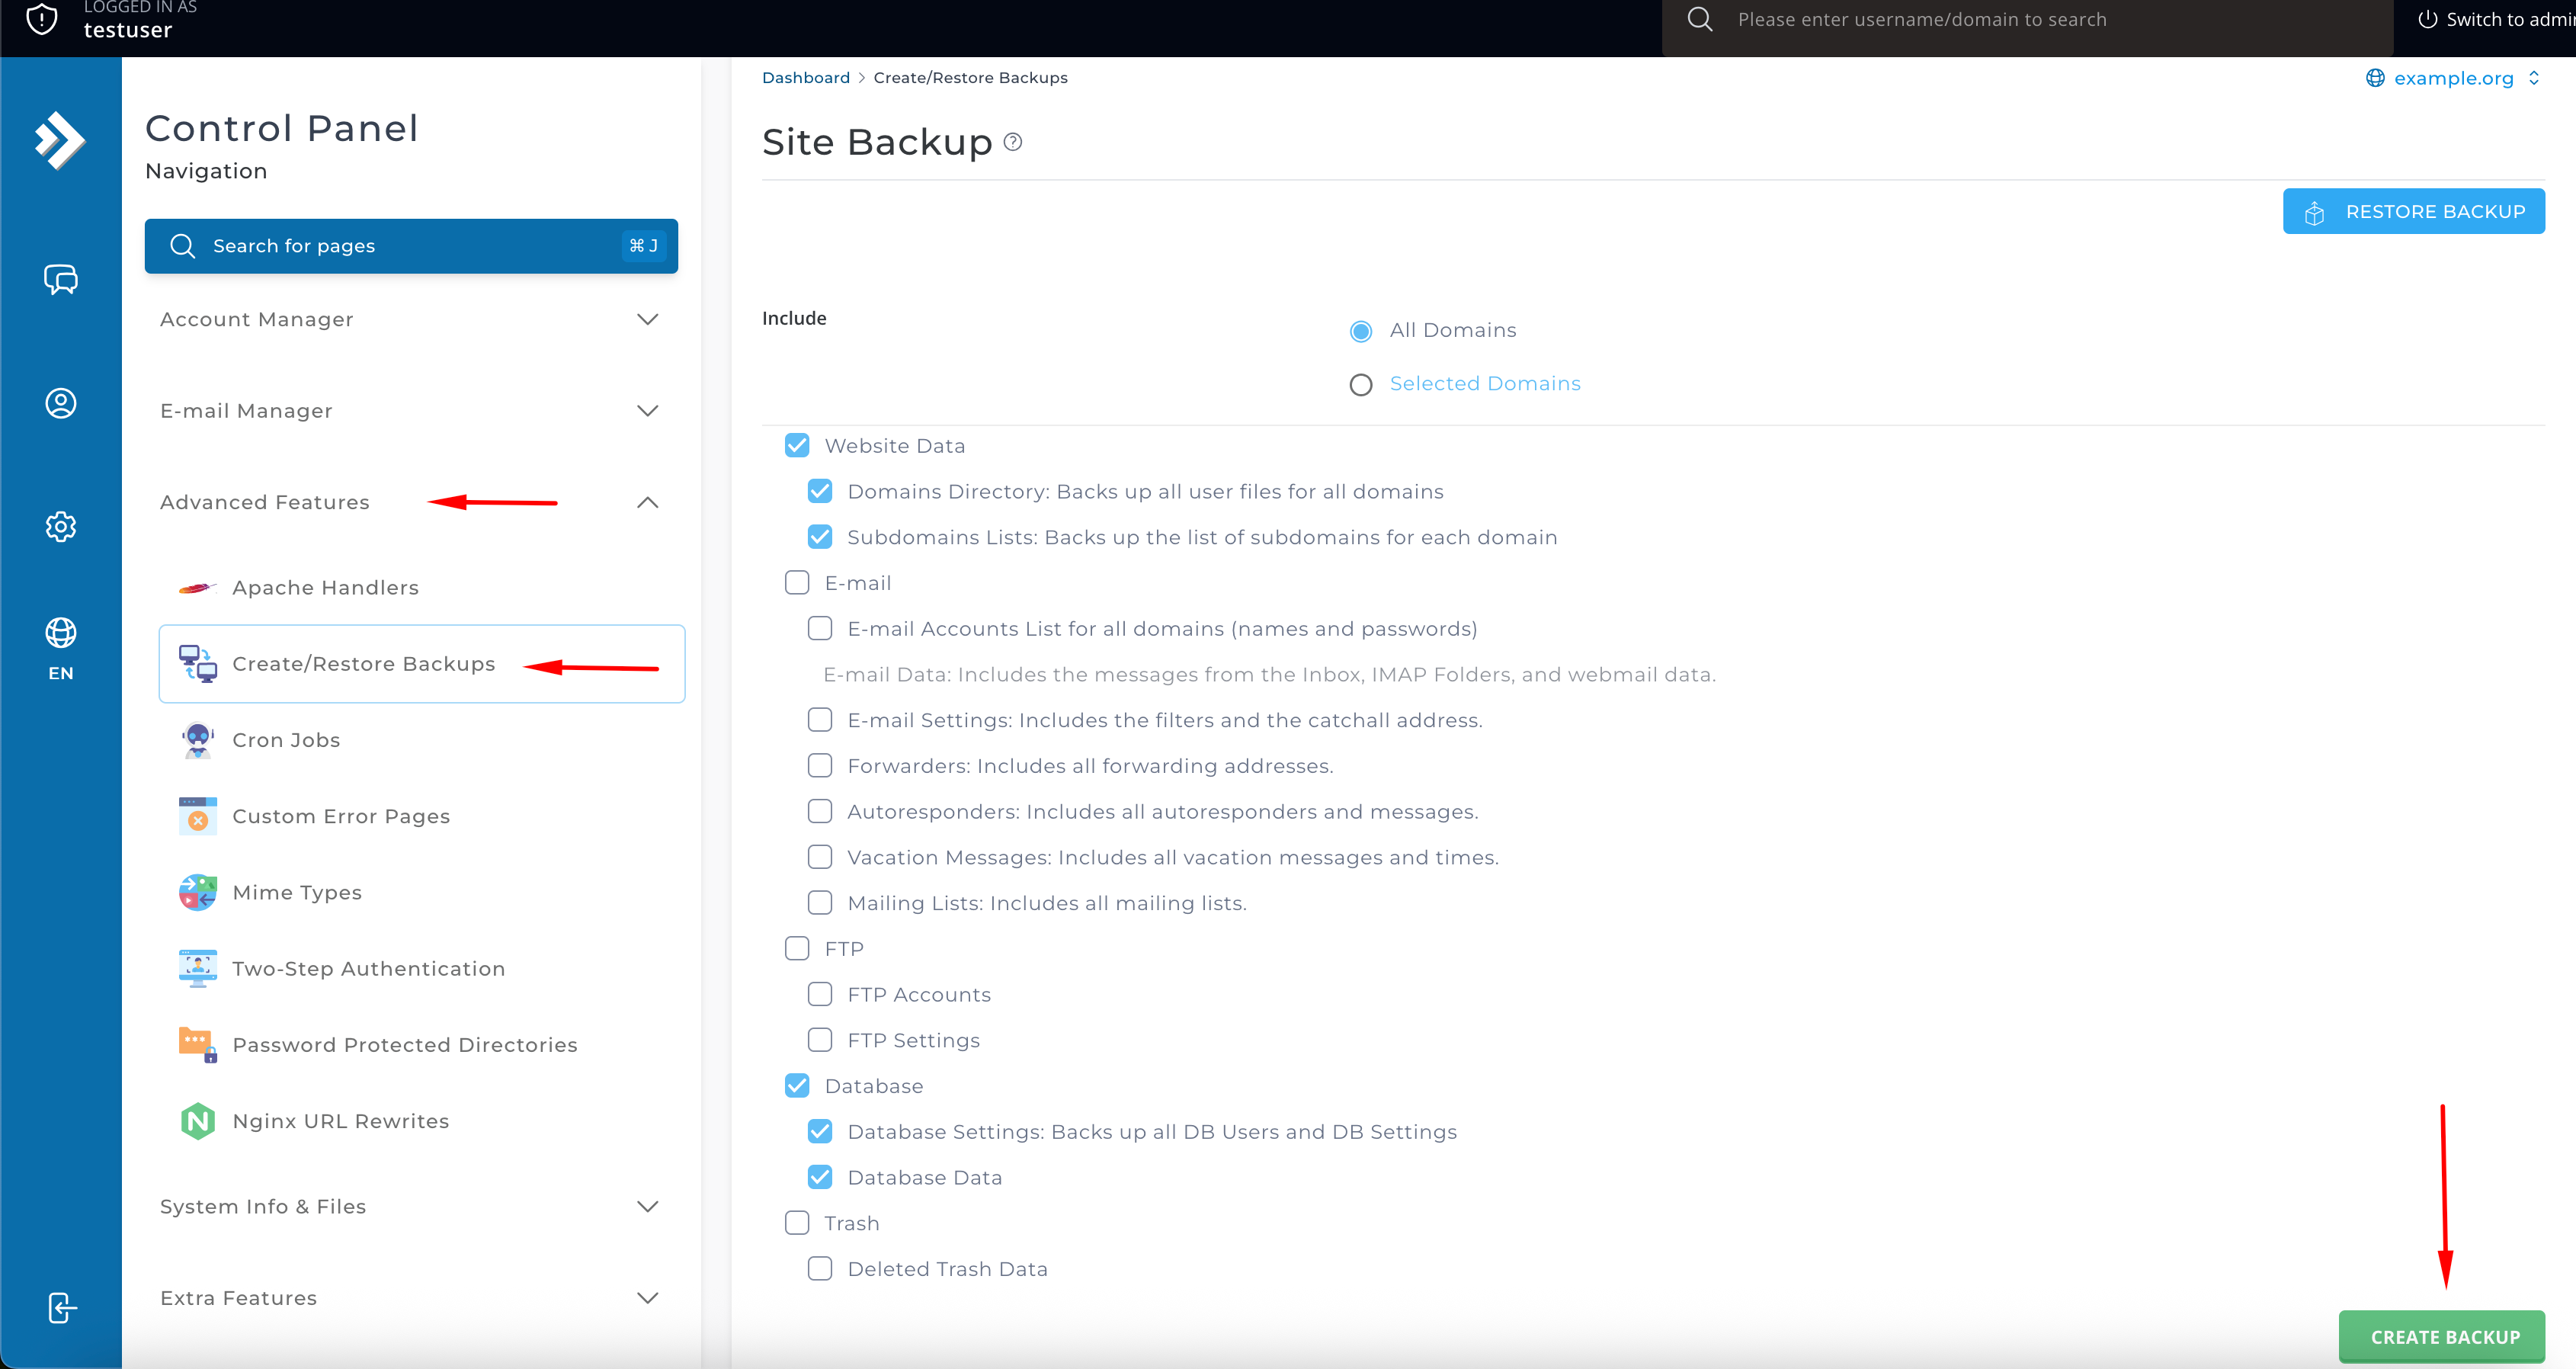The image size is (2576, 1369).
Task: Select the Selected Domains radio button
Action: click(x=1361, y=385)
